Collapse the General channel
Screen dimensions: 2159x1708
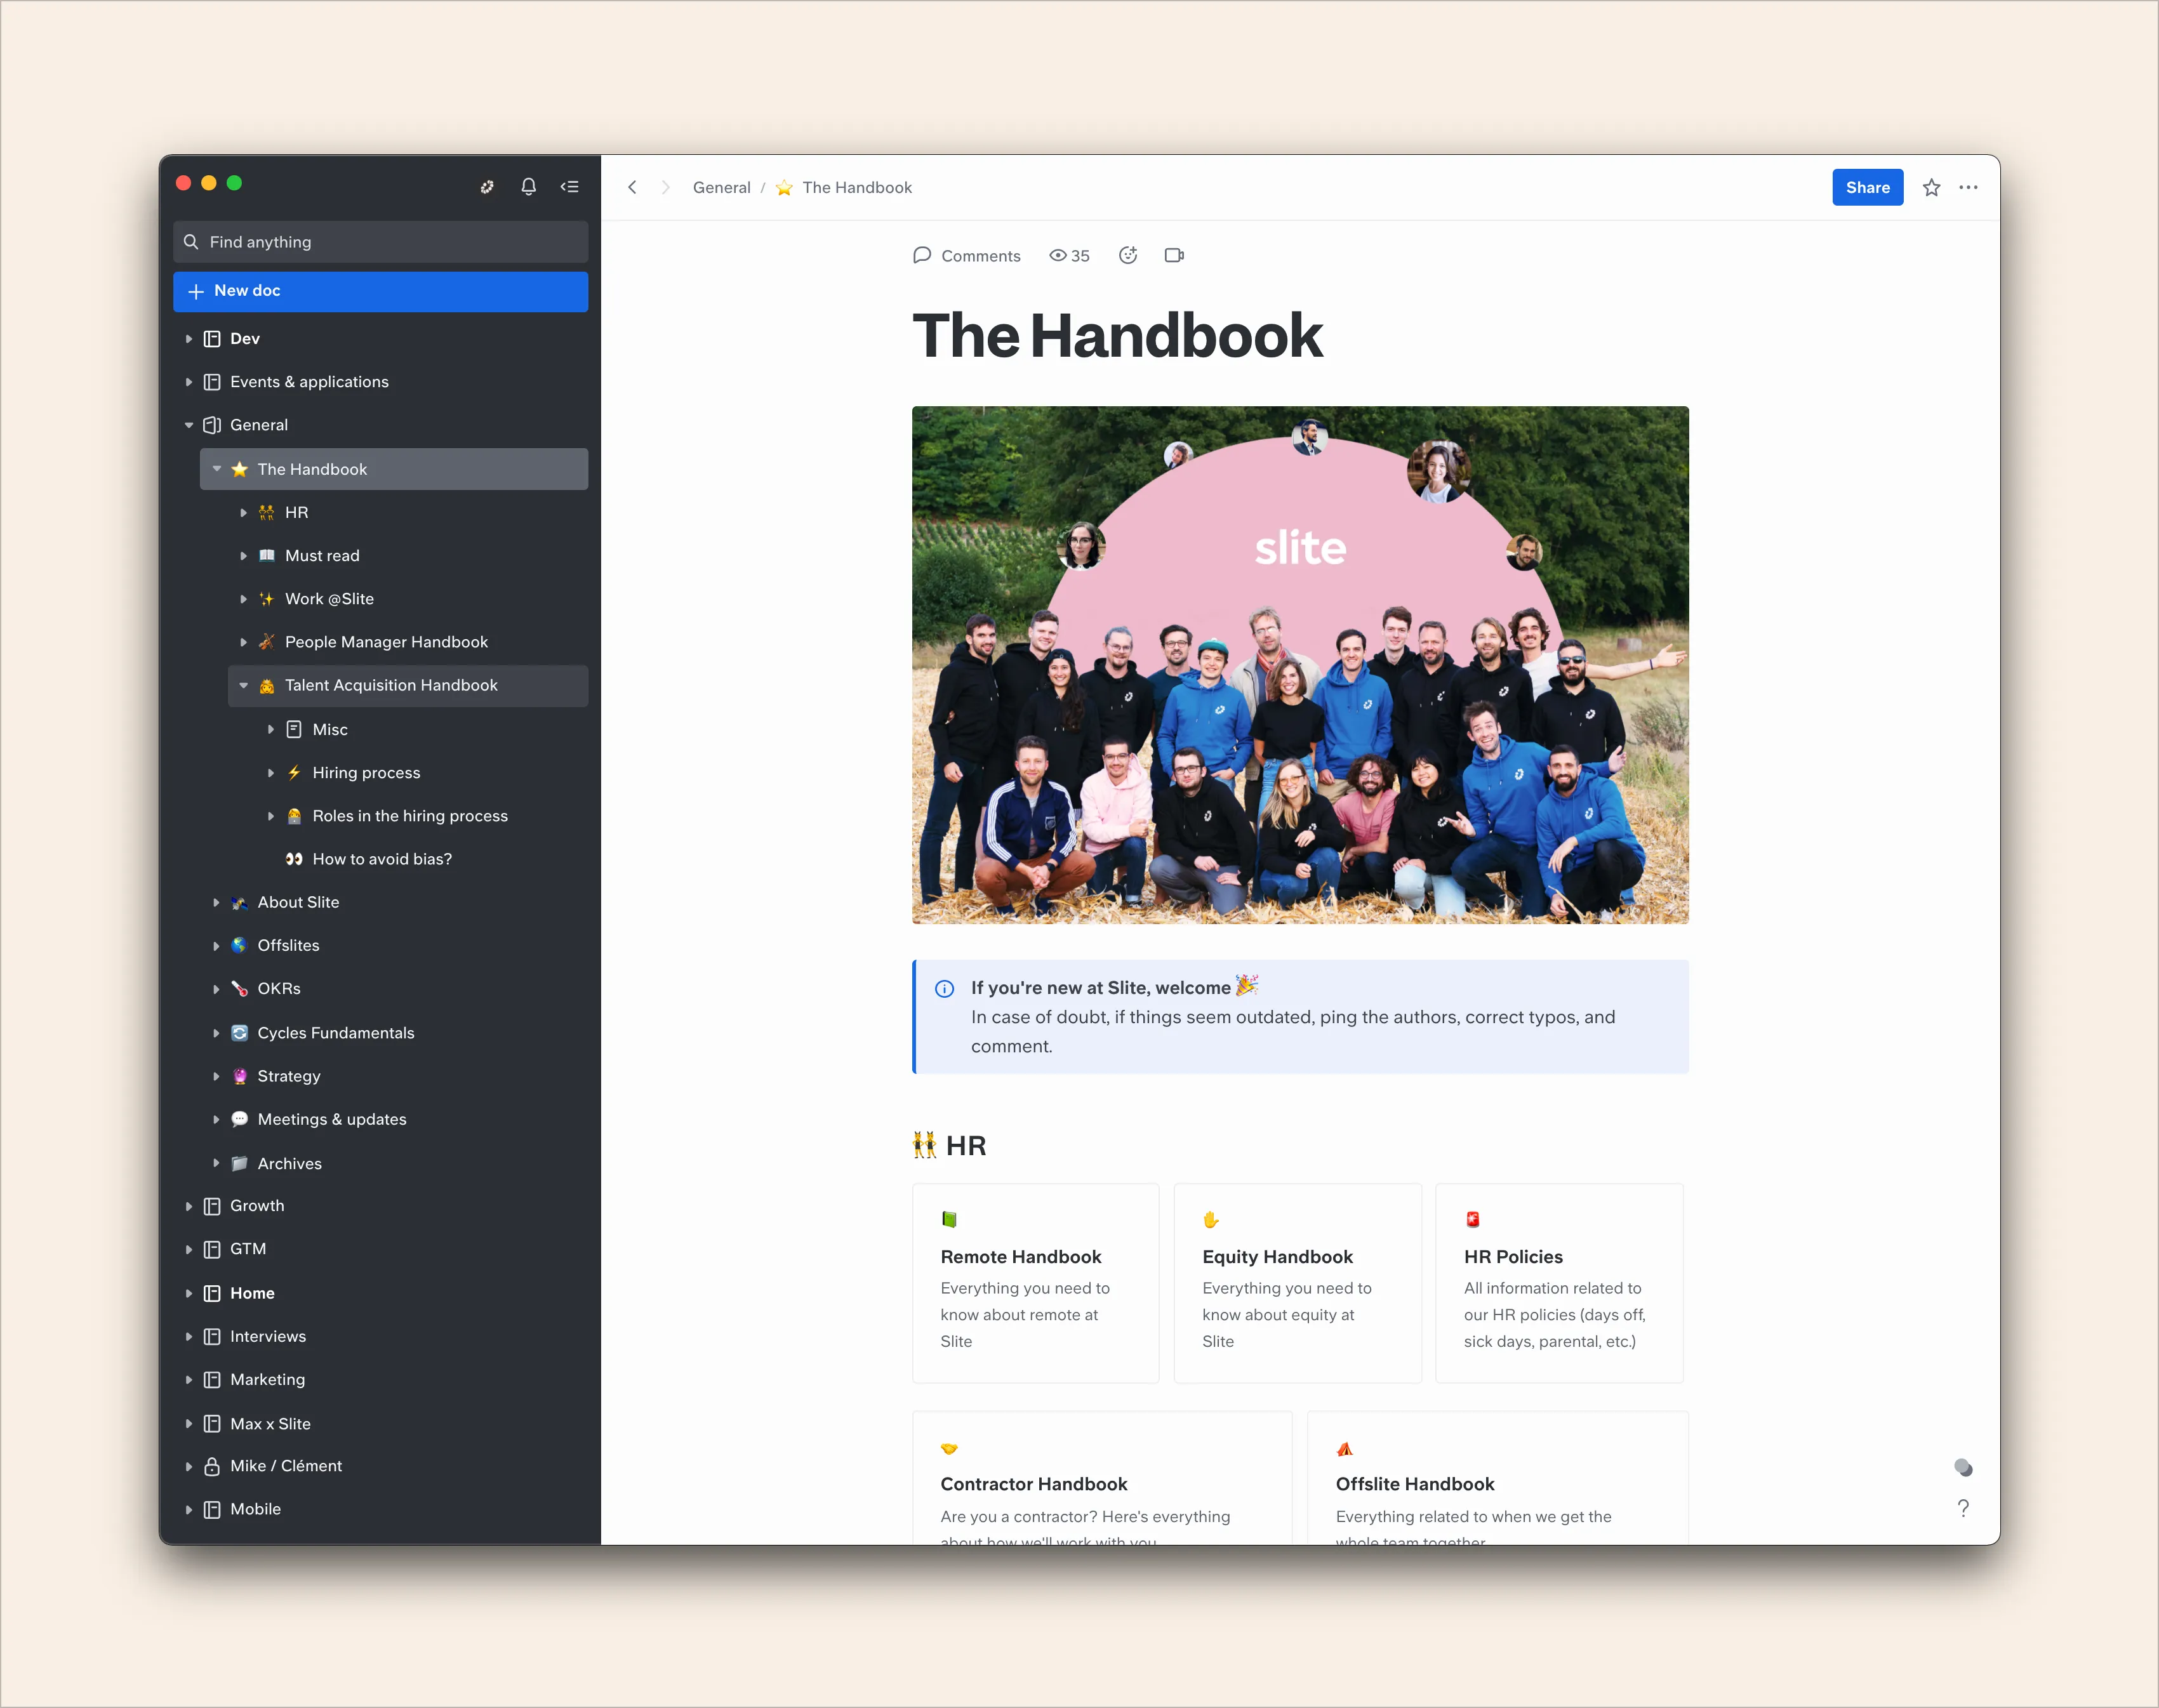click(188, 425)
